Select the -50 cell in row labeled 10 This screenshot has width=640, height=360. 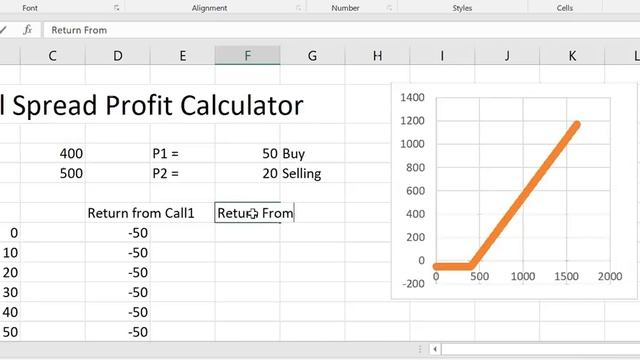click(x=118, y=253)
